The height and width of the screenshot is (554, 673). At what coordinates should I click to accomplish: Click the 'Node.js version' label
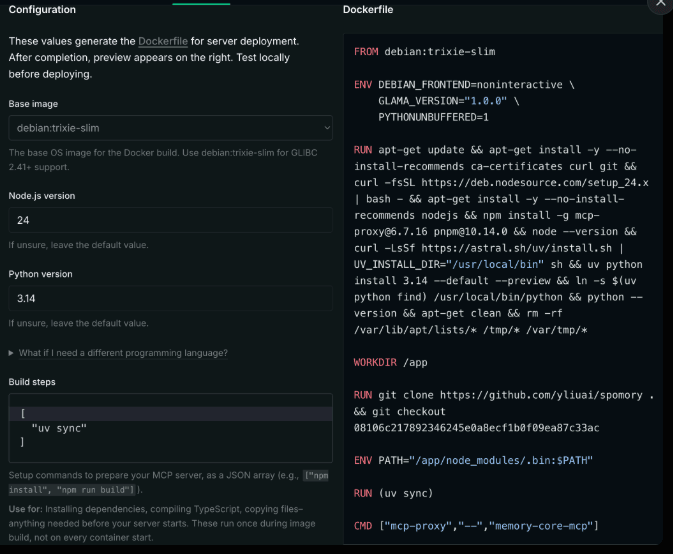42,196
